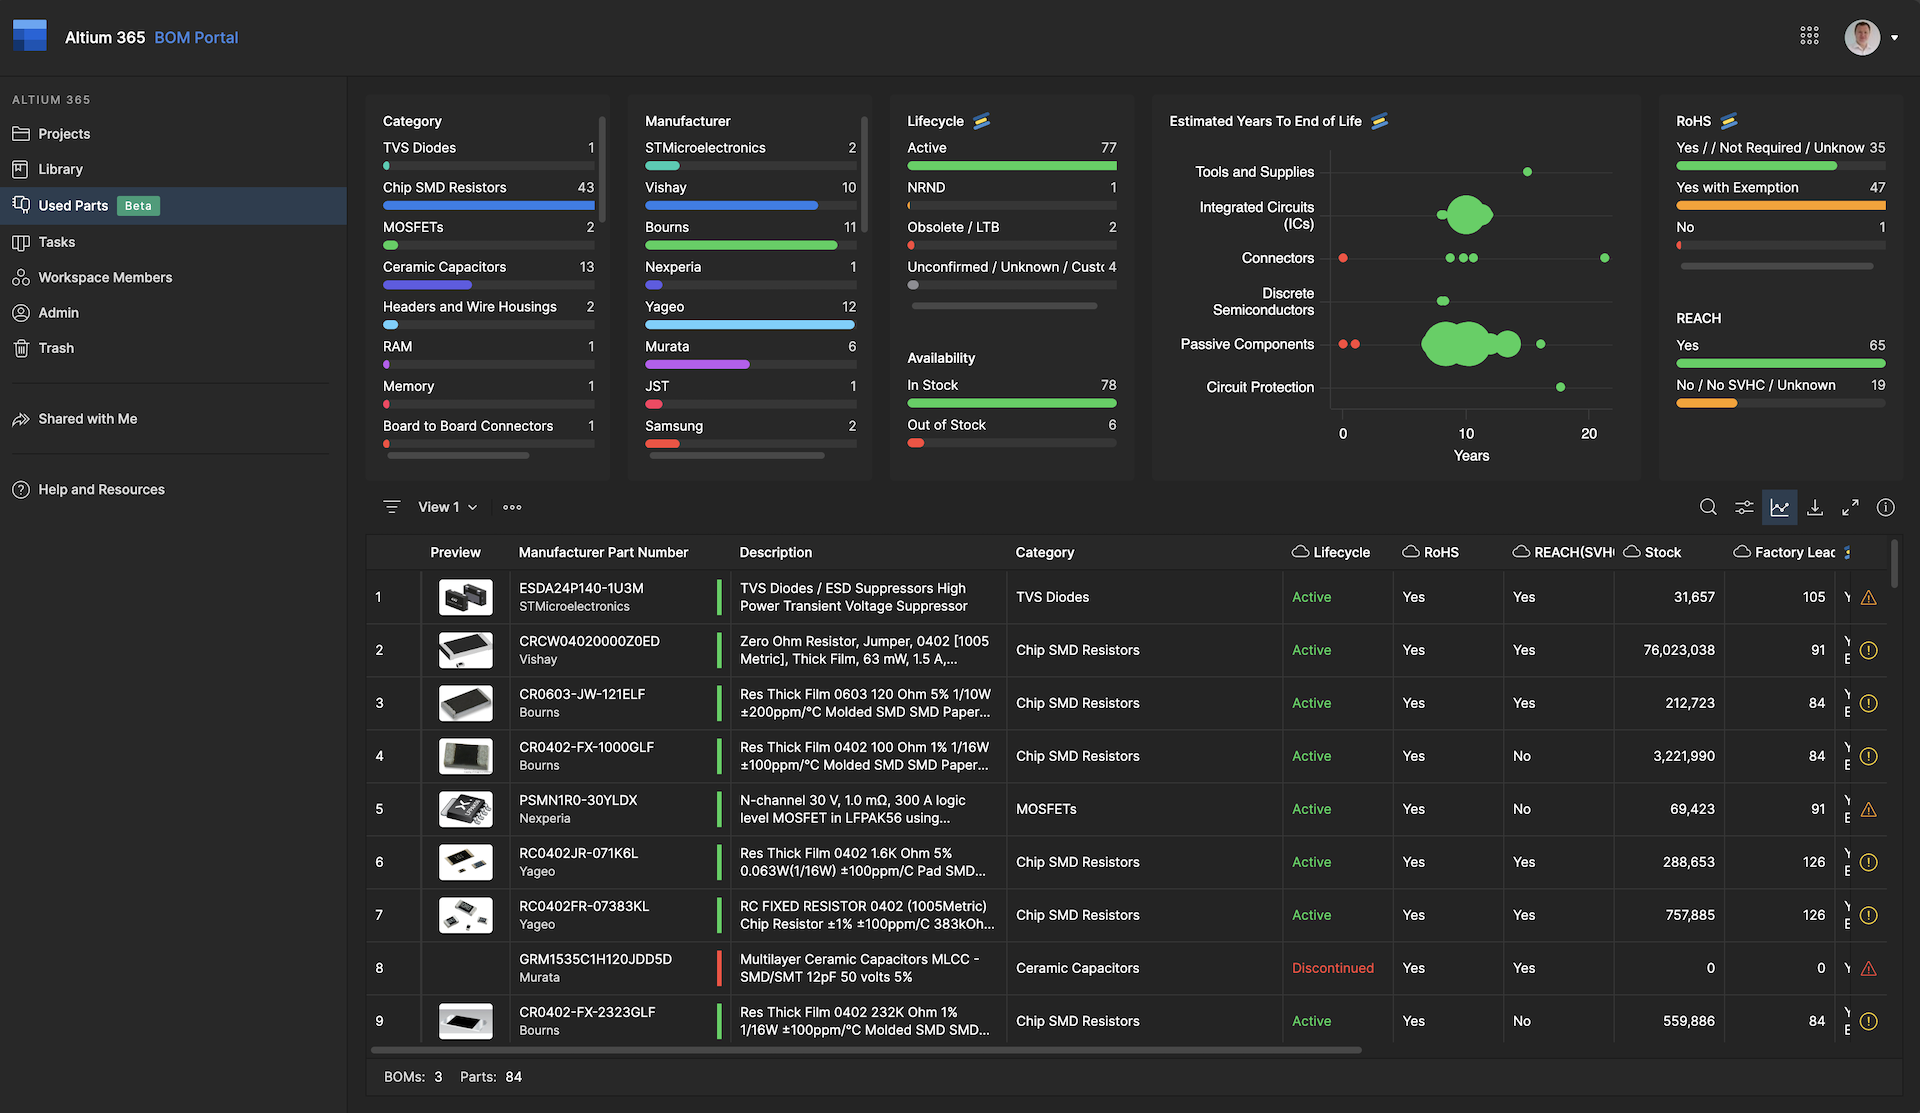
Task: Click thumbnail of ESDA24P140-1U3M part
Action: coord(465,597)
